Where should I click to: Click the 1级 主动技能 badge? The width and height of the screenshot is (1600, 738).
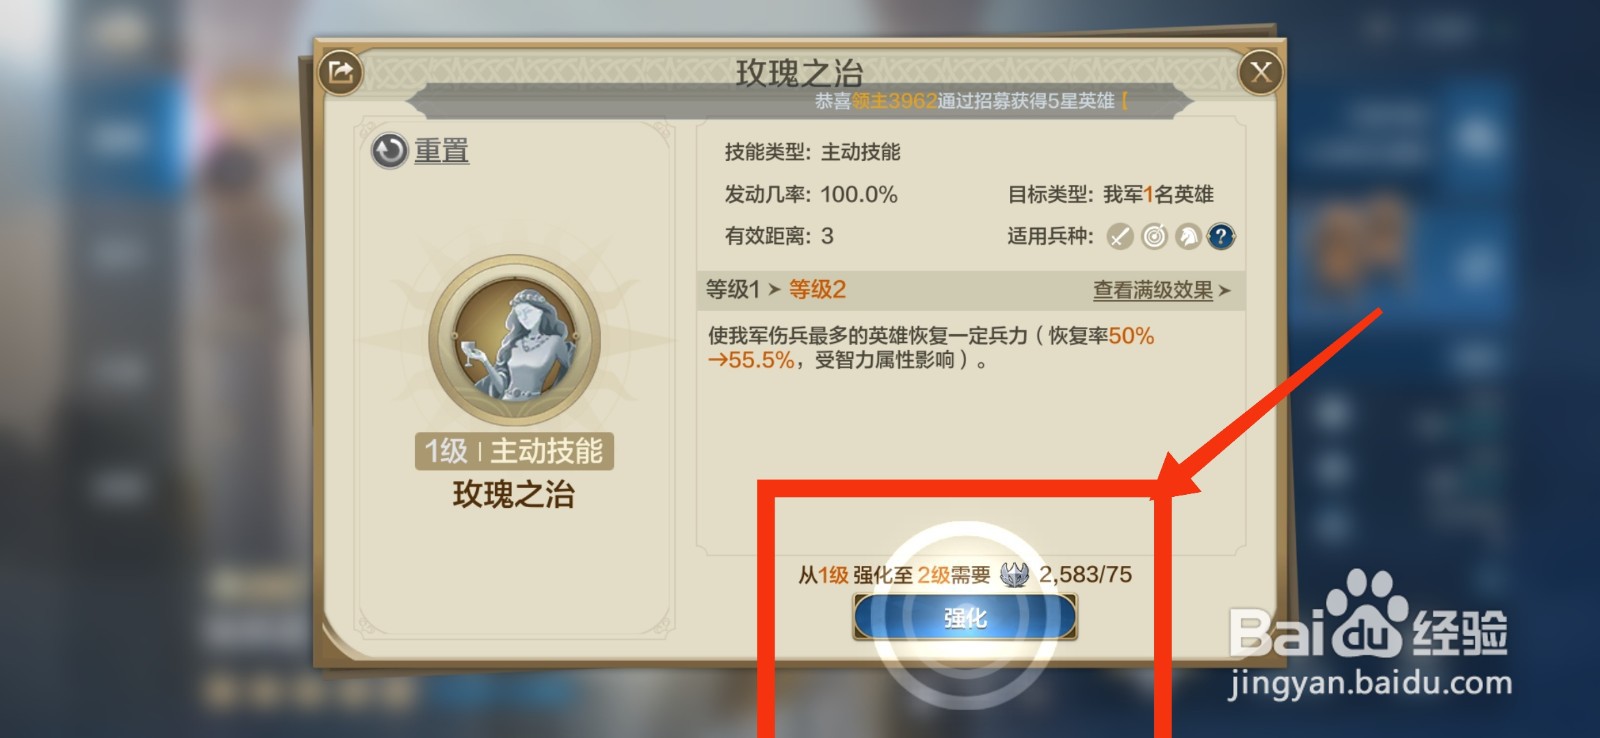pyautogui.click(x=514, y=451)
